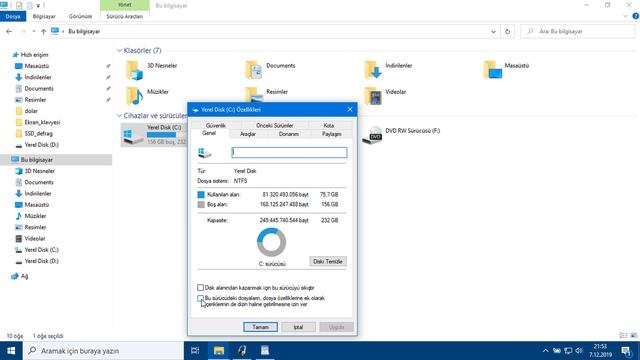This screenshot has height=360, width=640.
Task: Open the notification center icon
Action: 626,351
